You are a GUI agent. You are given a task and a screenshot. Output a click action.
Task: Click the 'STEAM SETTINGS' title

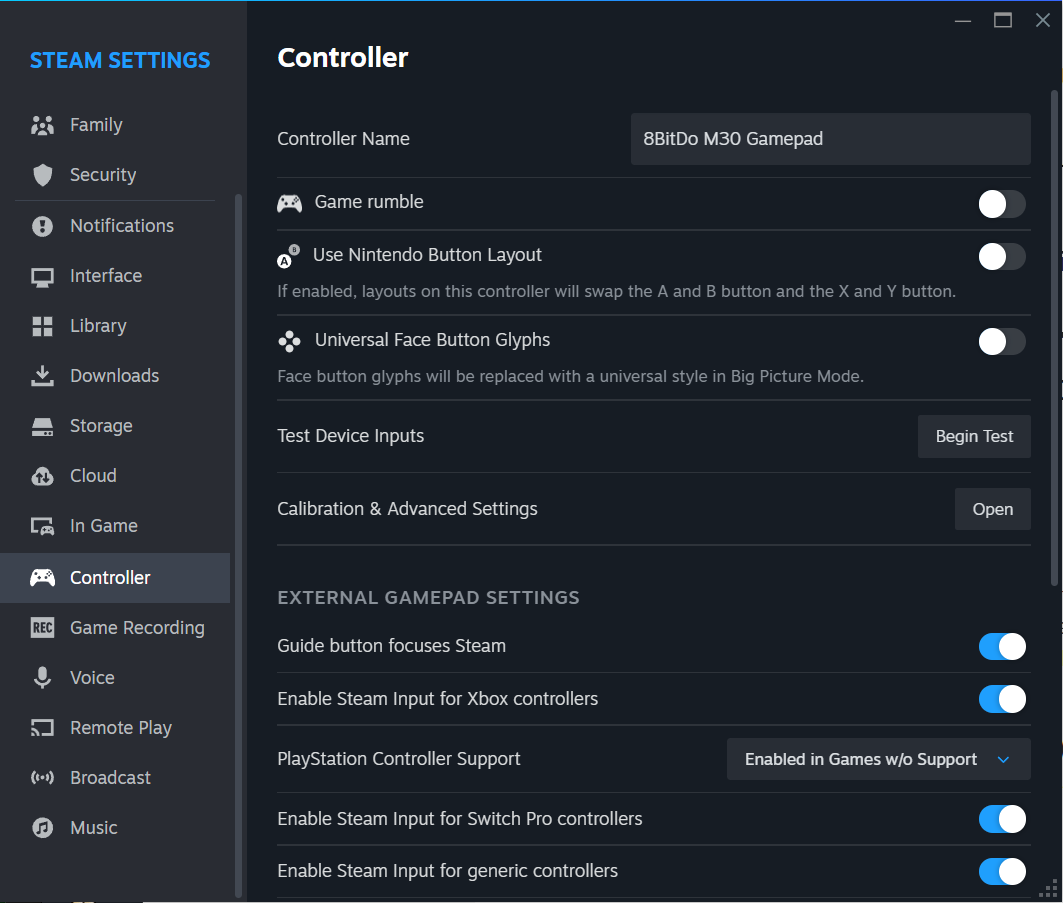[120, 61]
